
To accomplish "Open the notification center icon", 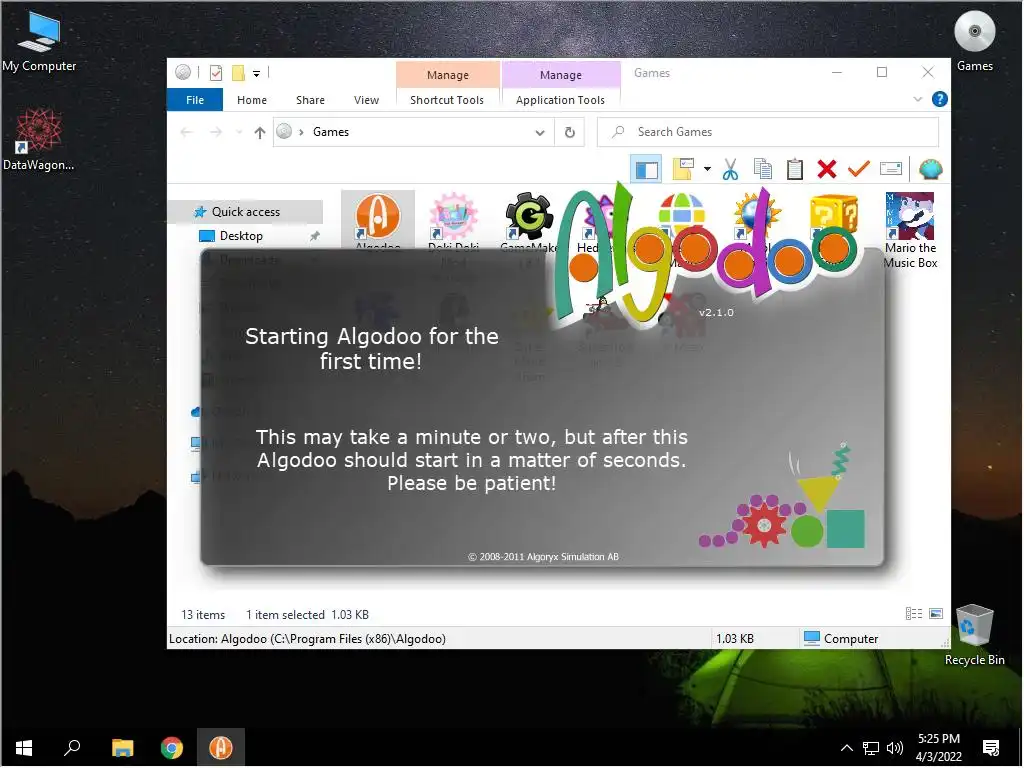I will [991, 748].
